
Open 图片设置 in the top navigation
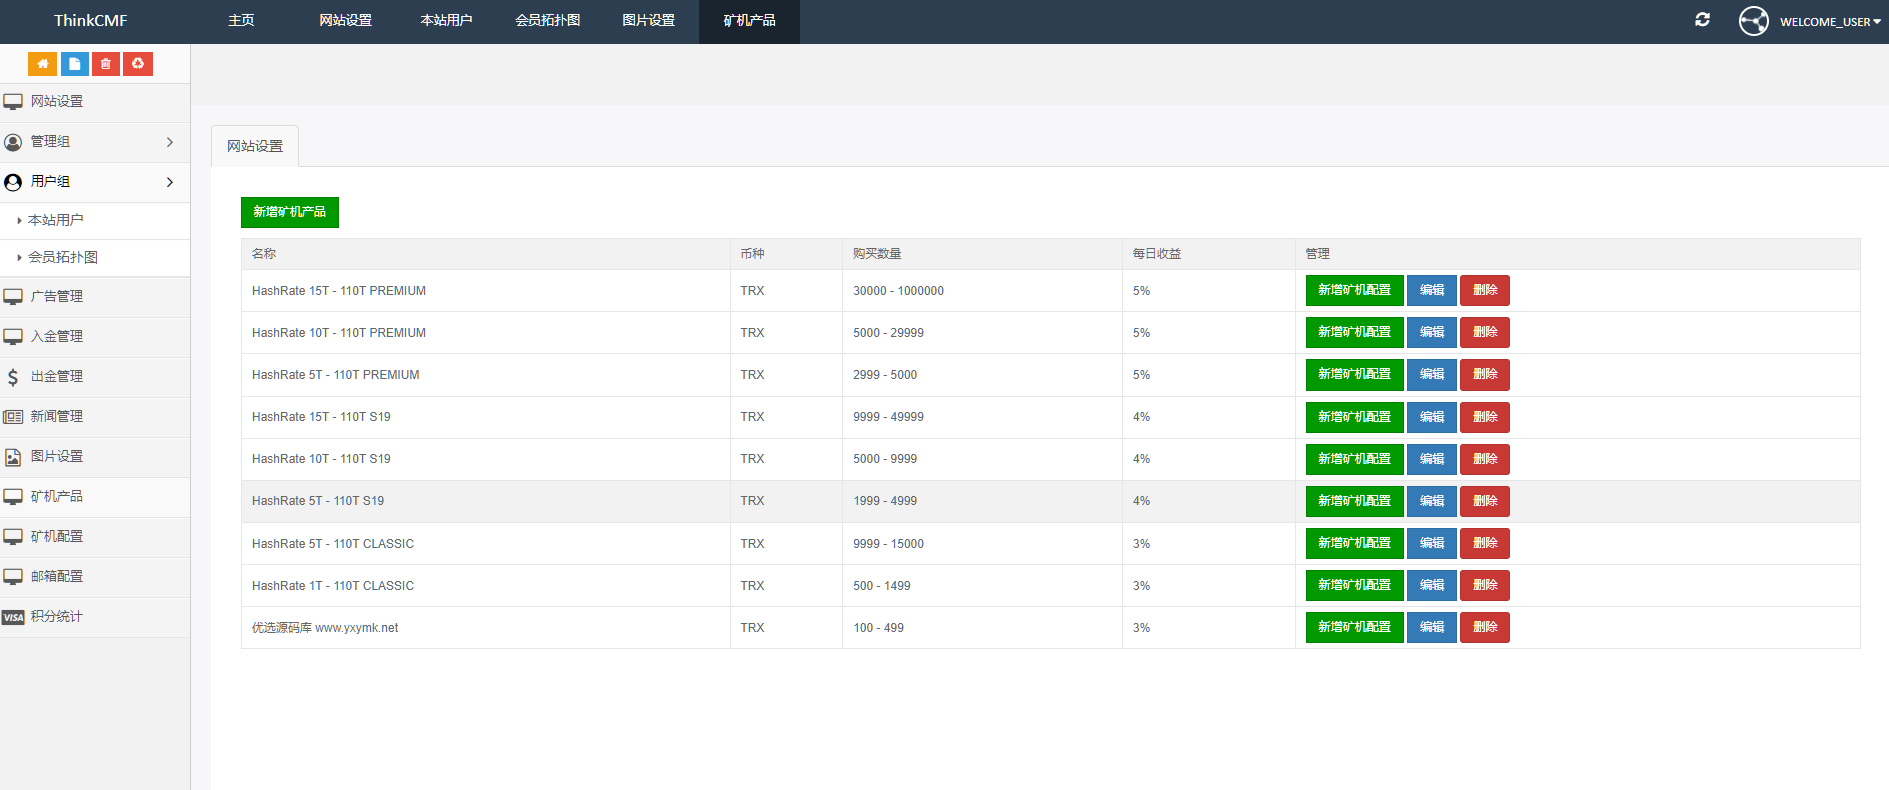[648, 21]
